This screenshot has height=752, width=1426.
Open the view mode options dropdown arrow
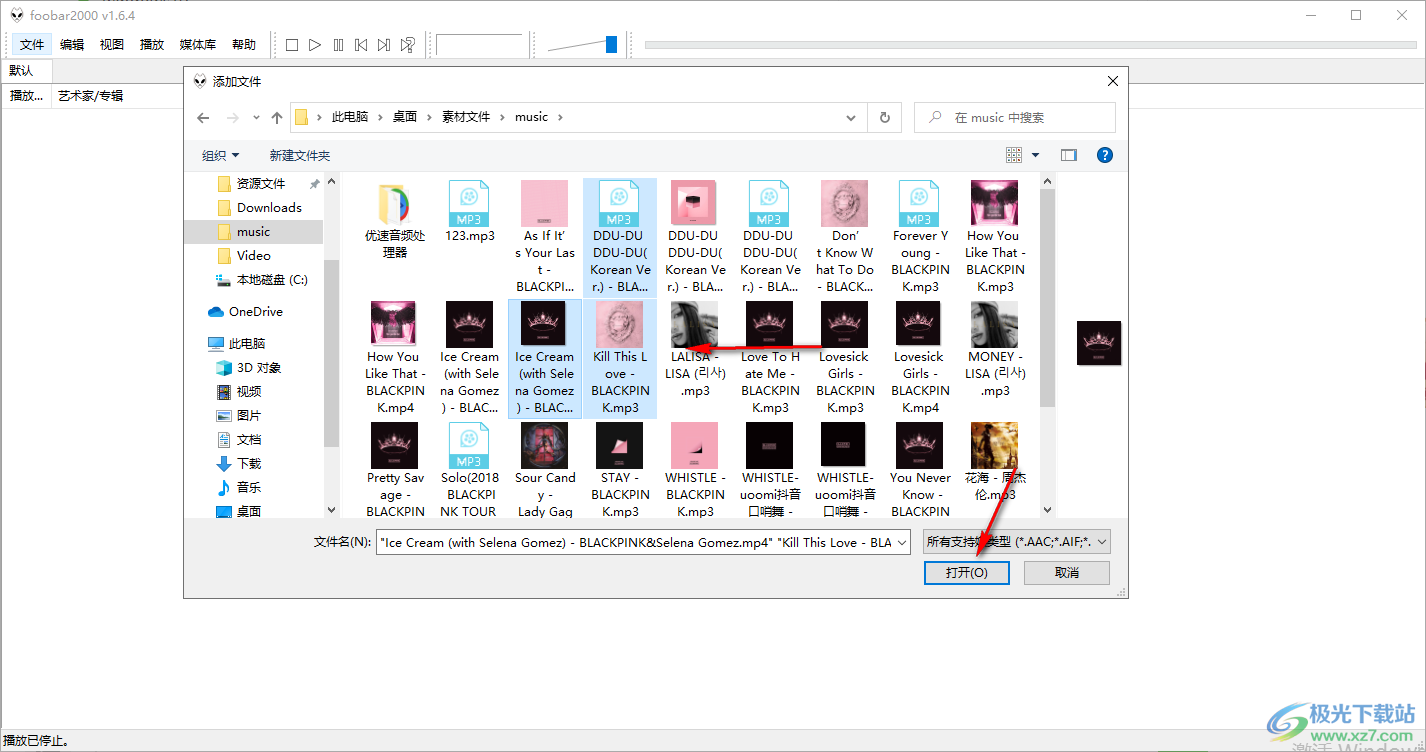[1036, 155]
